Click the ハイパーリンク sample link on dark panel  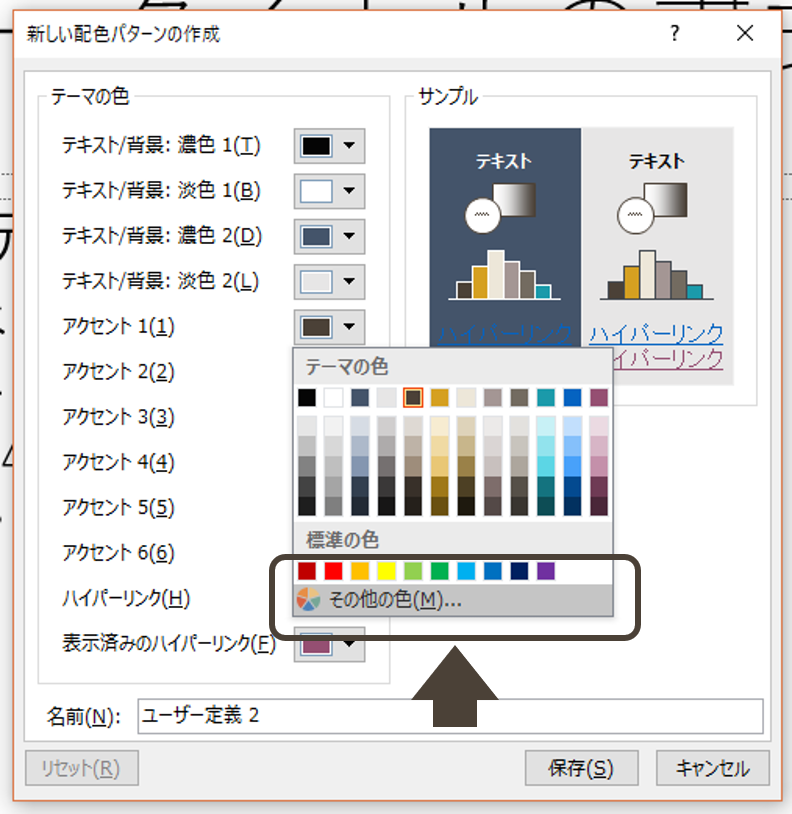pyautogui.click(x=504, y=334)
